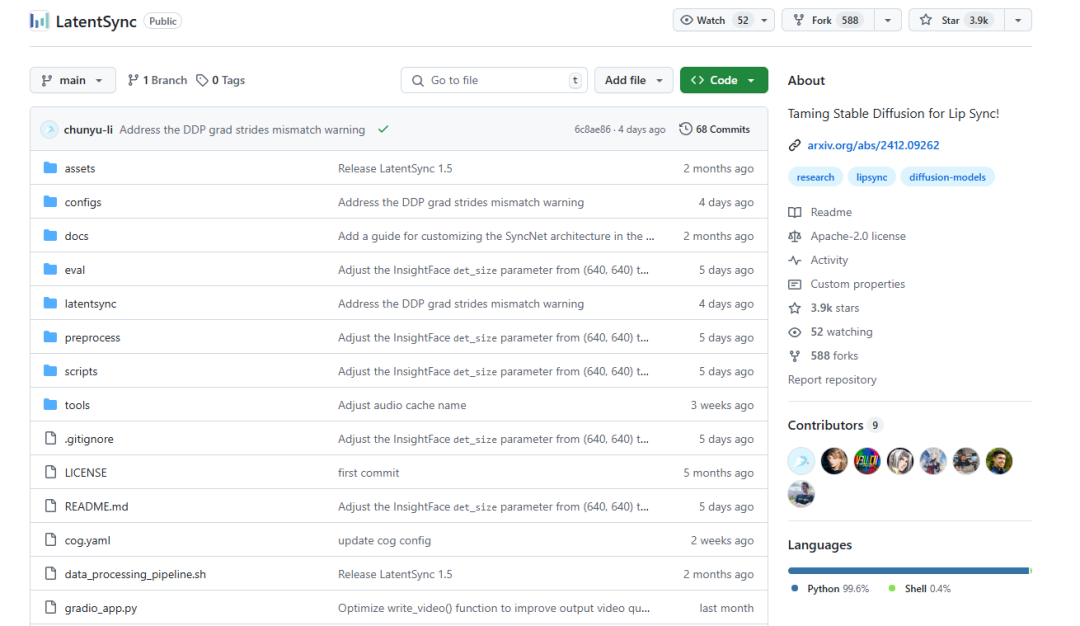Star the LatentSync repository
This screenshot has height=626, width=1080.
(957, 21)
